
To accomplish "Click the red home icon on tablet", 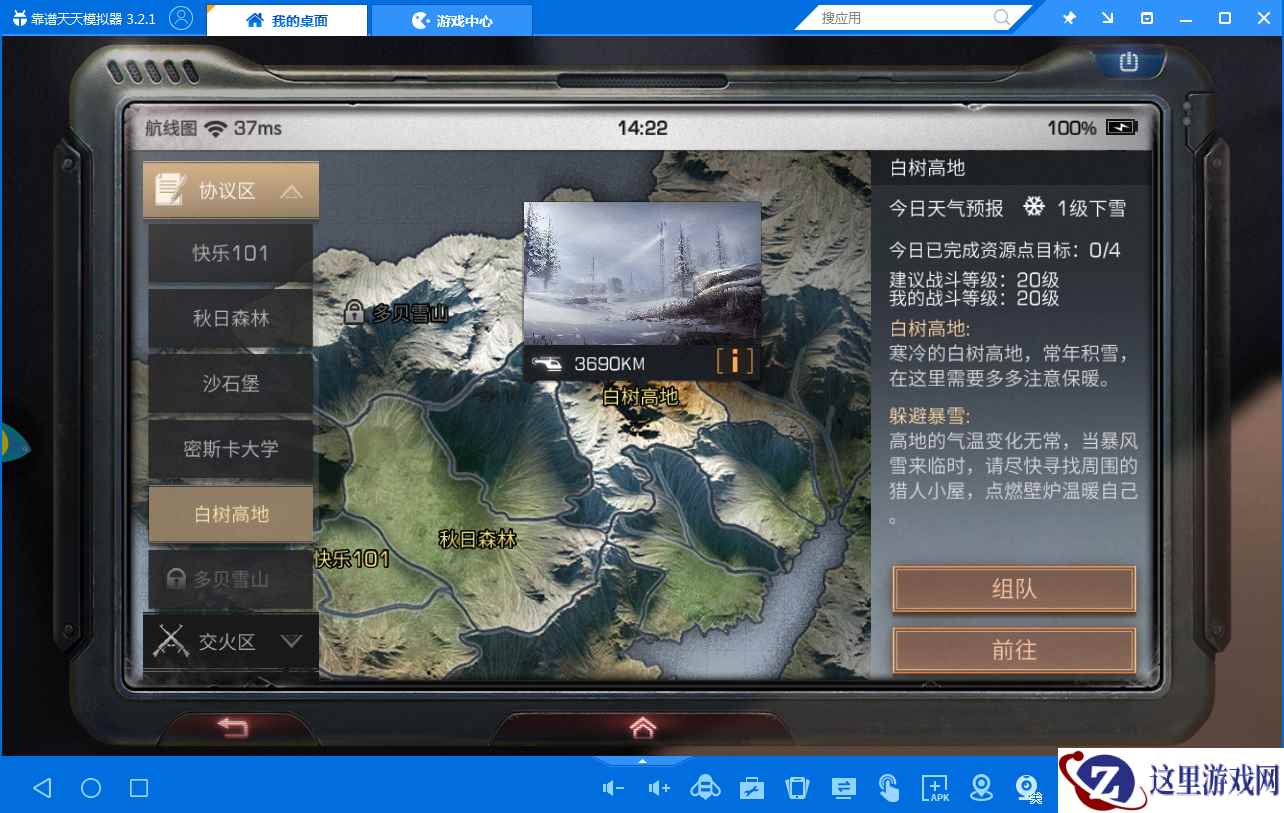I will click(x=642, y=726).
